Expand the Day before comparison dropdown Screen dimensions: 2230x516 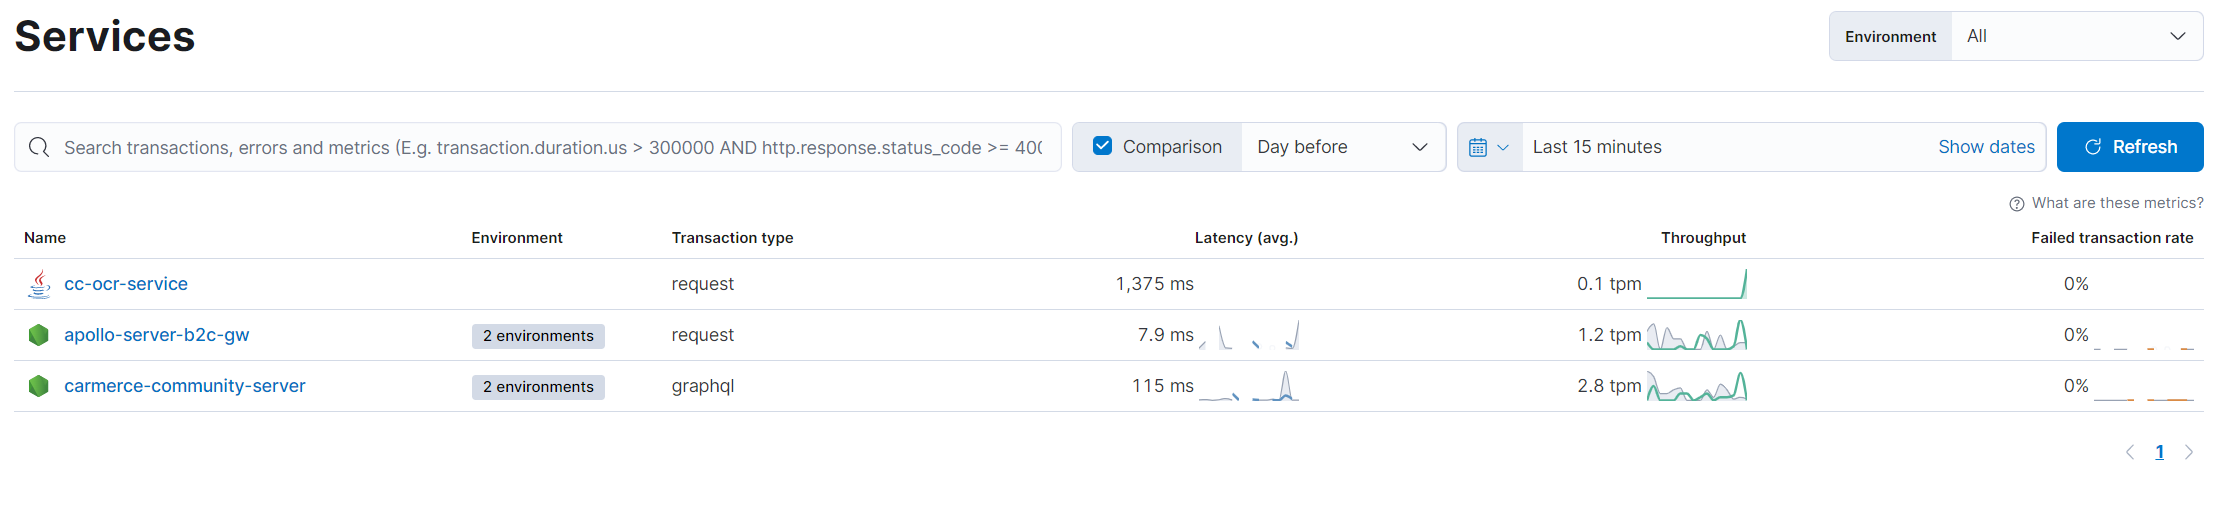1343,147
